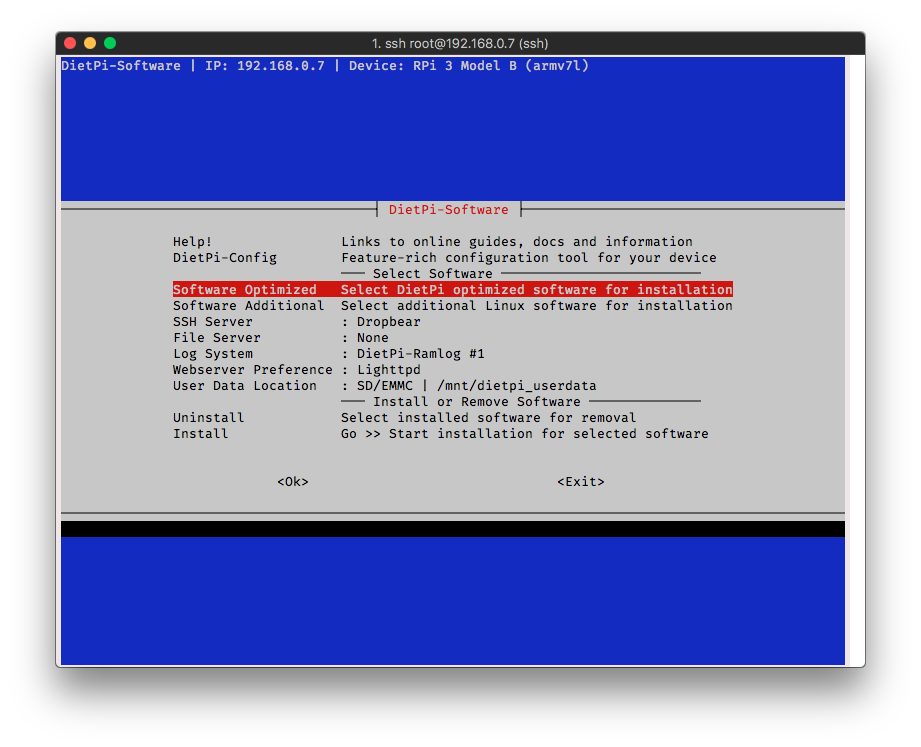
Task: Click the 'Select Software' section heading
Action: (433, 274)
